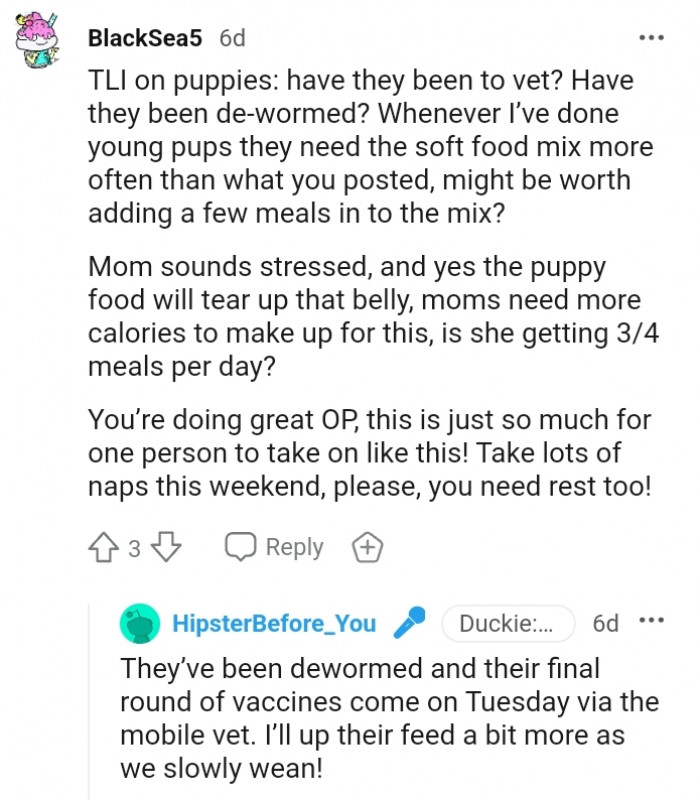The image size is (700, 800).
Task: Click the vote count number 3
Action: [135, 548]
